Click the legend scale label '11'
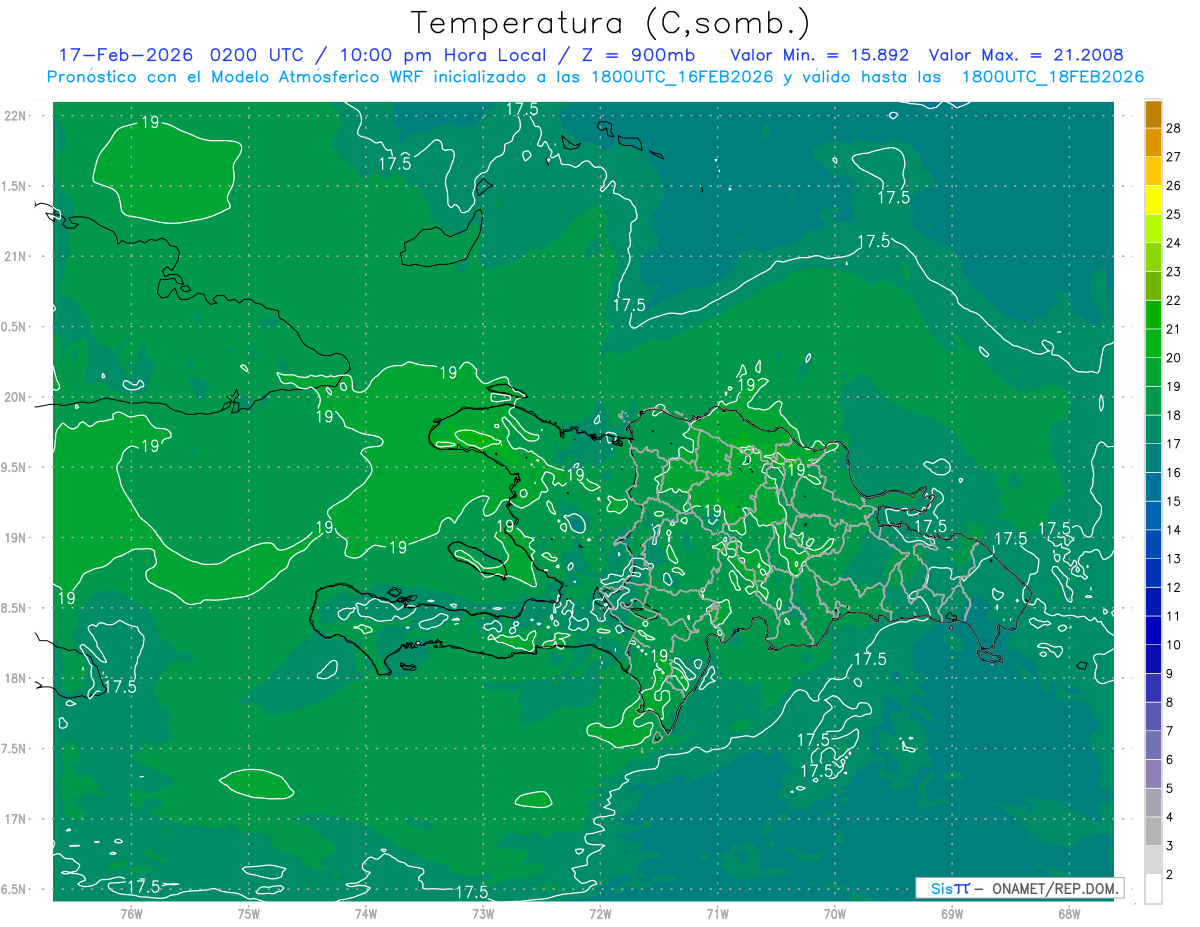 click(1174, 616)
